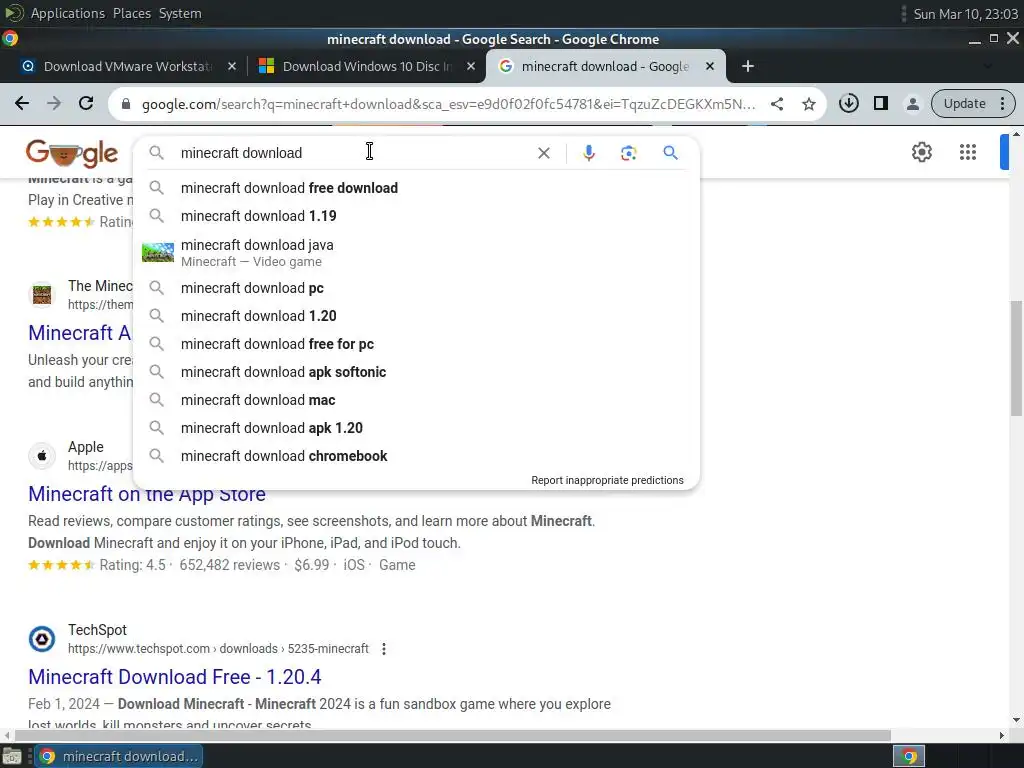1024x768 pixels.
Task: Toggle the side panel icon
Action: pyautogui.click(x=881, y=103)
